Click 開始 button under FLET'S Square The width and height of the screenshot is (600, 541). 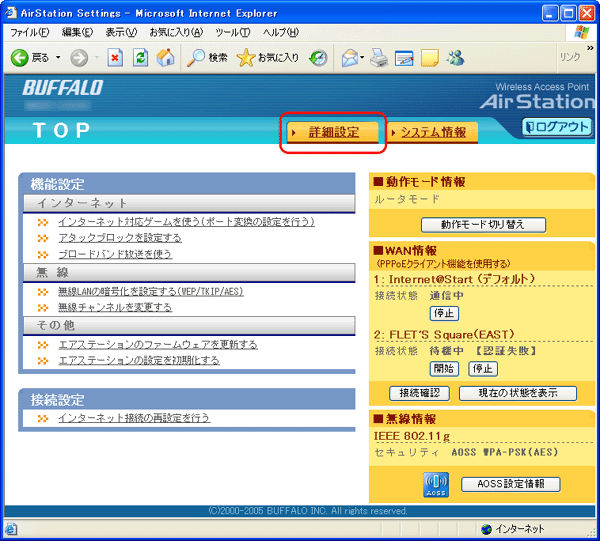click(x=444, y=369)
